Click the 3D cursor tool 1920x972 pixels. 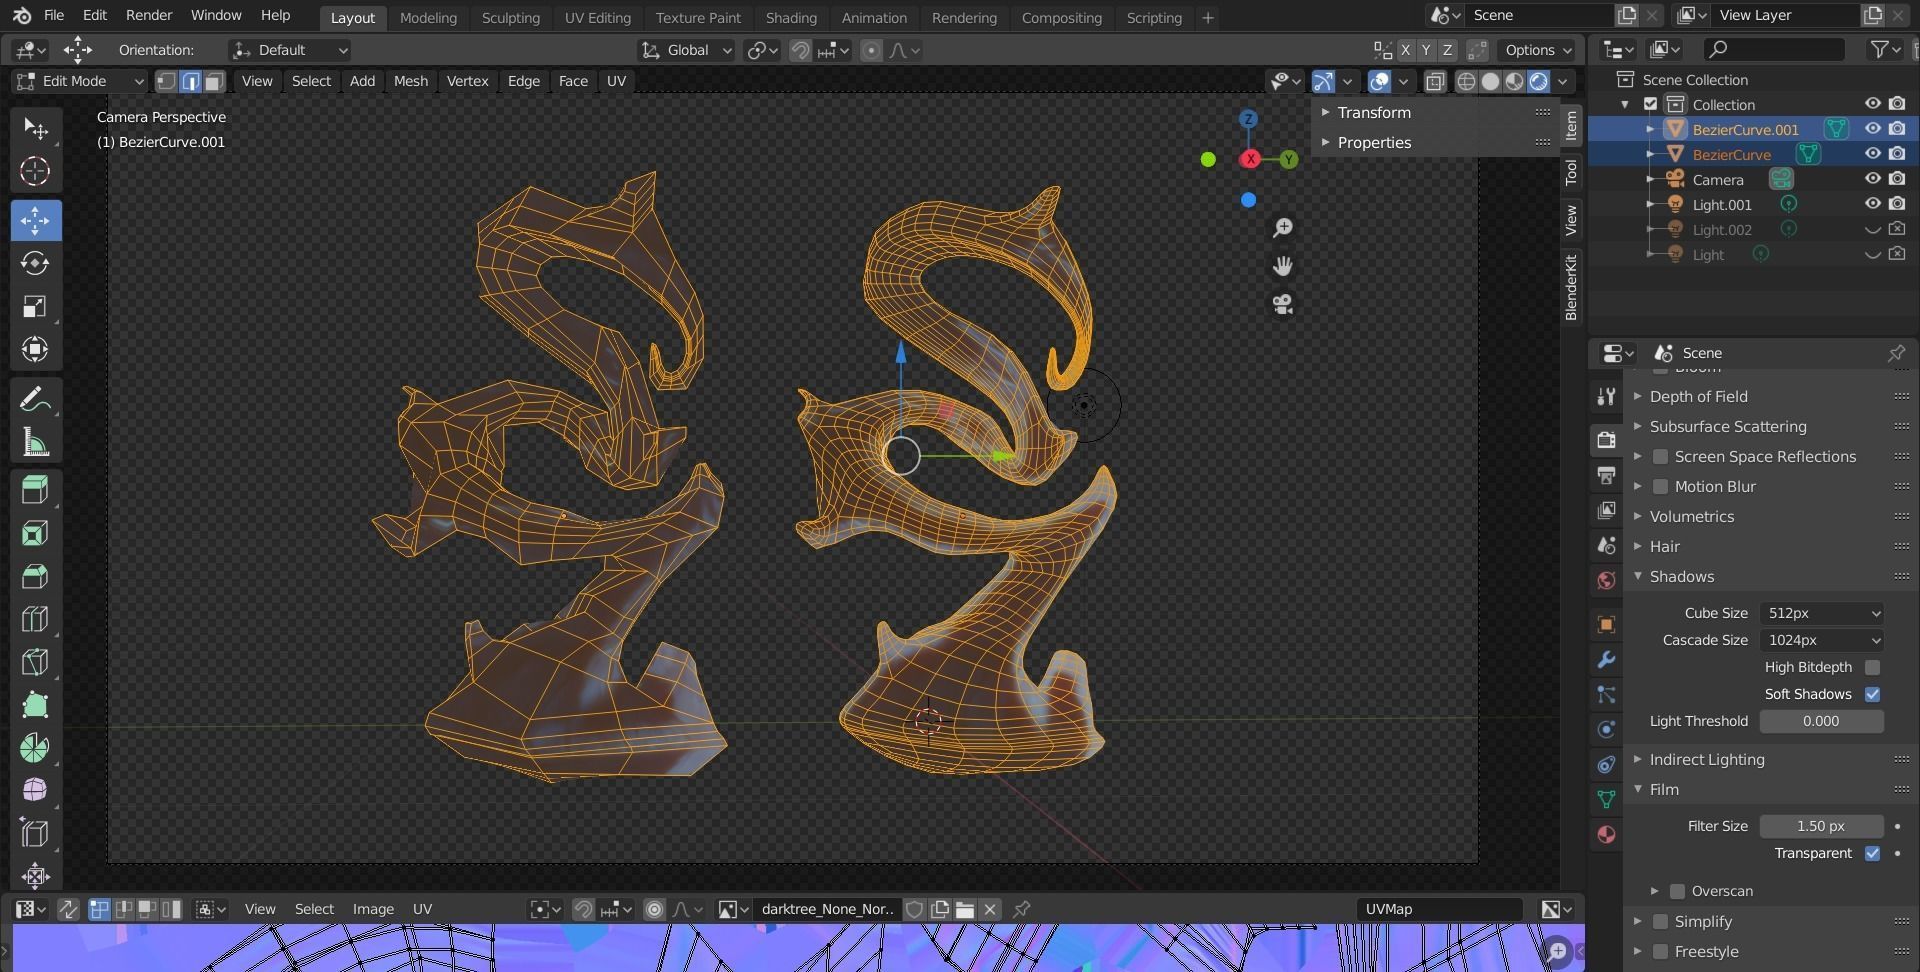35,172
